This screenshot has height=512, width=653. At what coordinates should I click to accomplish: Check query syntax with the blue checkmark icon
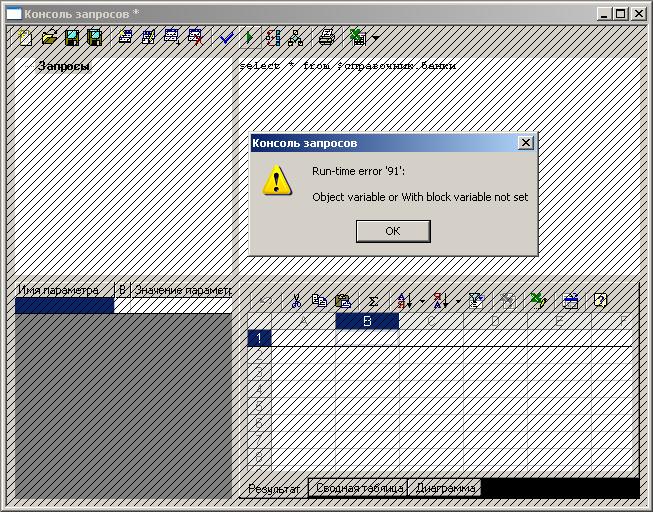[226, 38]
